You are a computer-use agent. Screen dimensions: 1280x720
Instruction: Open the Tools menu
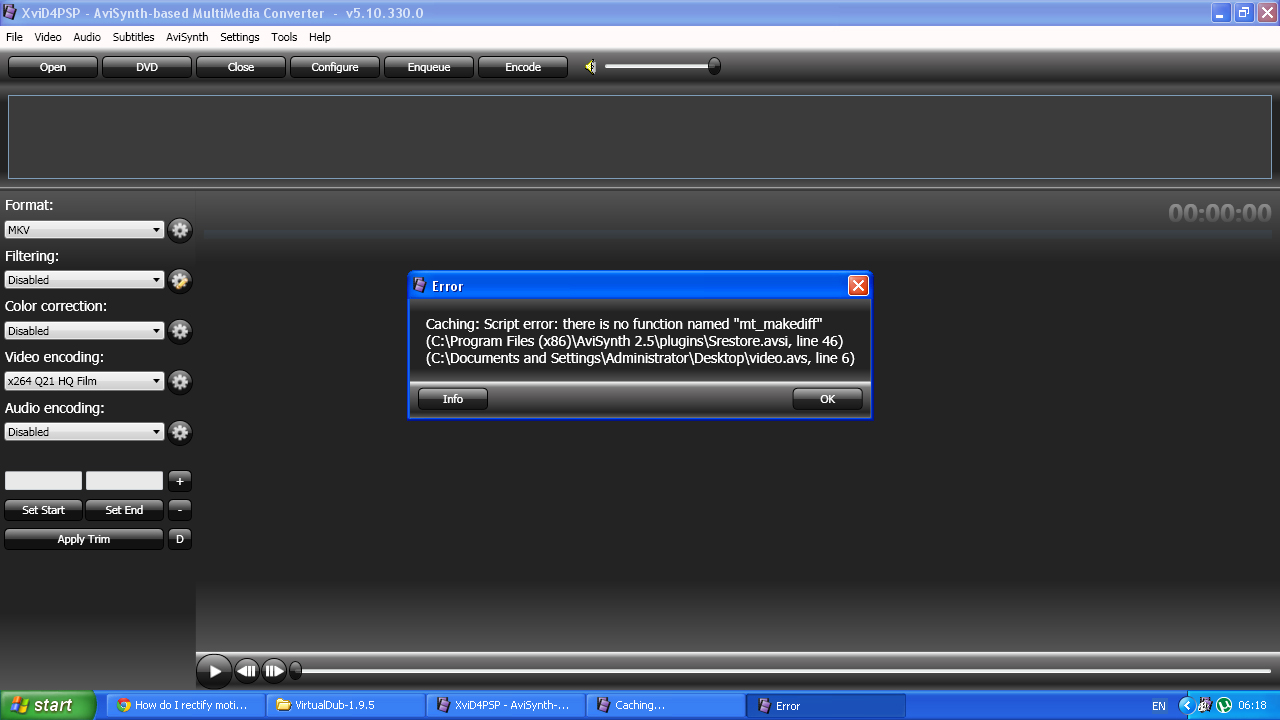pos(284,37)
